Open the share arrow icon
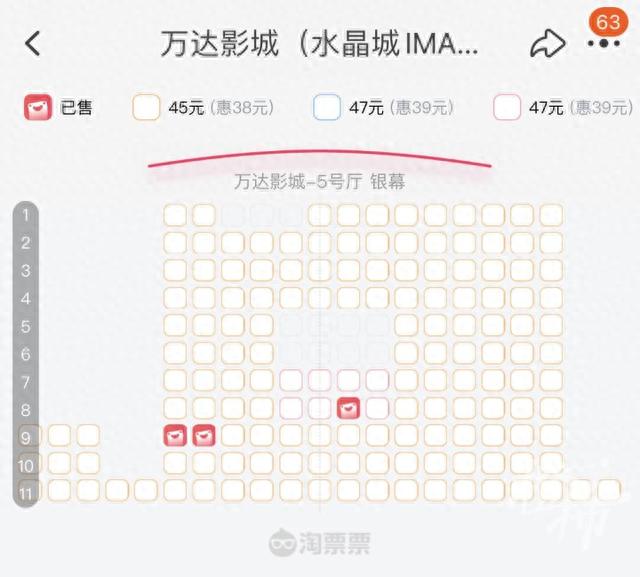The width and height of the screenshot is (640, 577). coord(548,43)
